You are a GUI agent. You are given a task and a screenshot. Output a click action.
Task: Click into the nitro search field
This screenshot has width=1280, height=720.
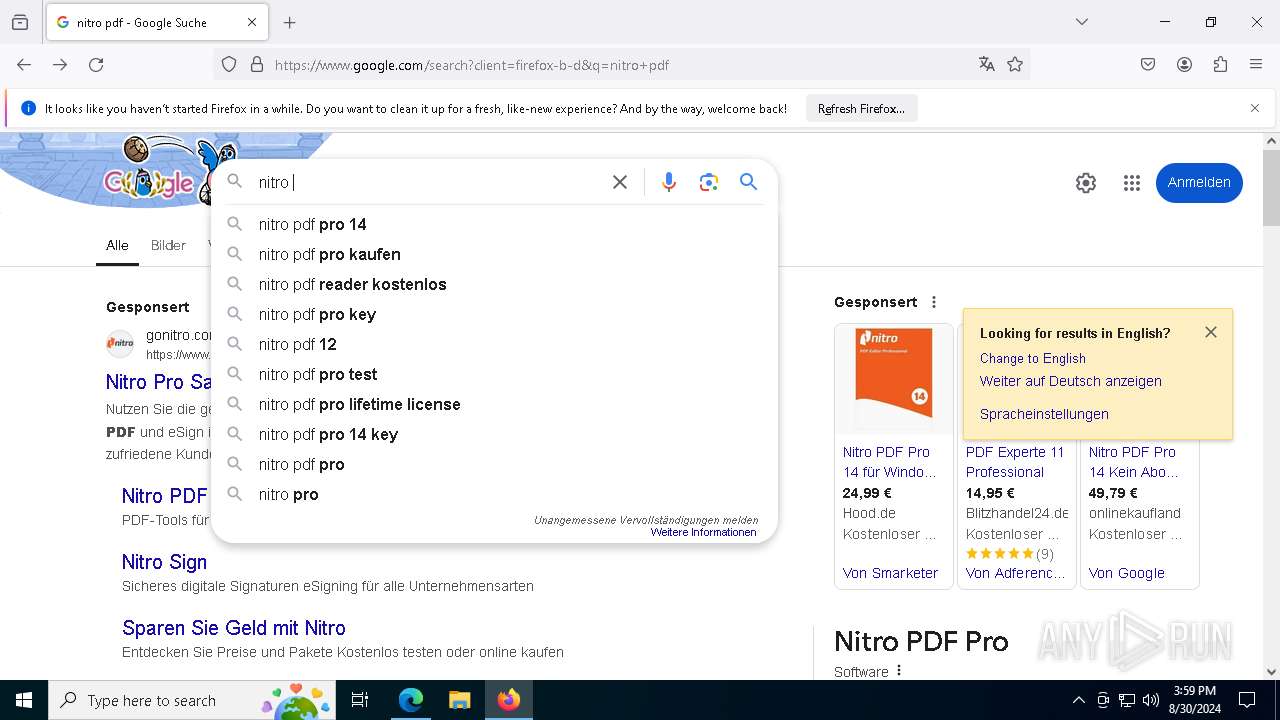pos(428,182)
